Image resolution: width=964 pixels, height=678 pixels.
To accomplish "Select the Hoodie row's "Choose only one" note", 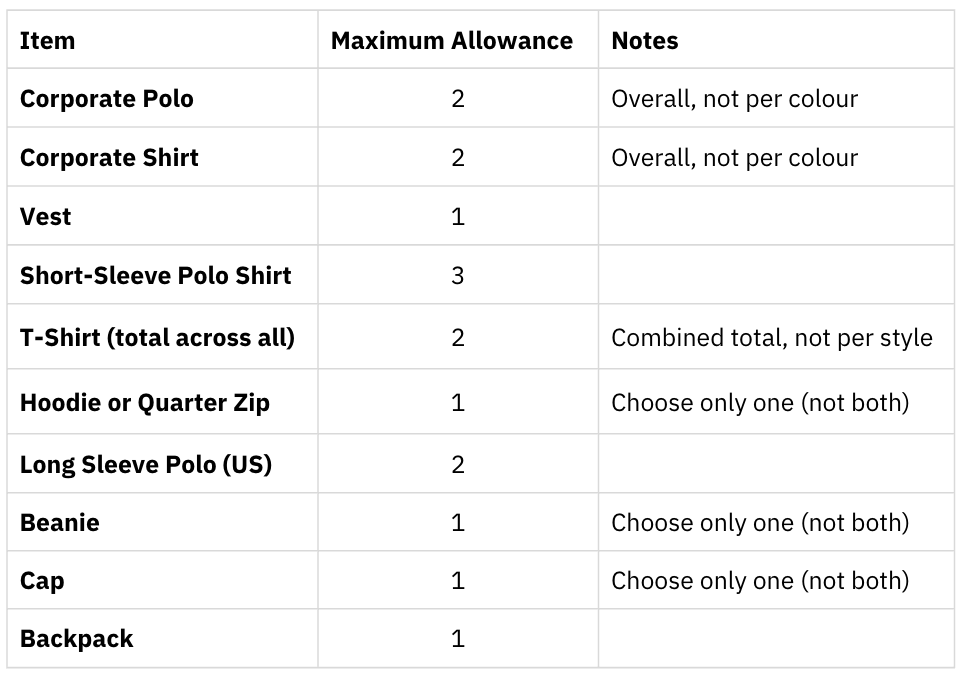I will pyautogui.click(x=760, y=402).
